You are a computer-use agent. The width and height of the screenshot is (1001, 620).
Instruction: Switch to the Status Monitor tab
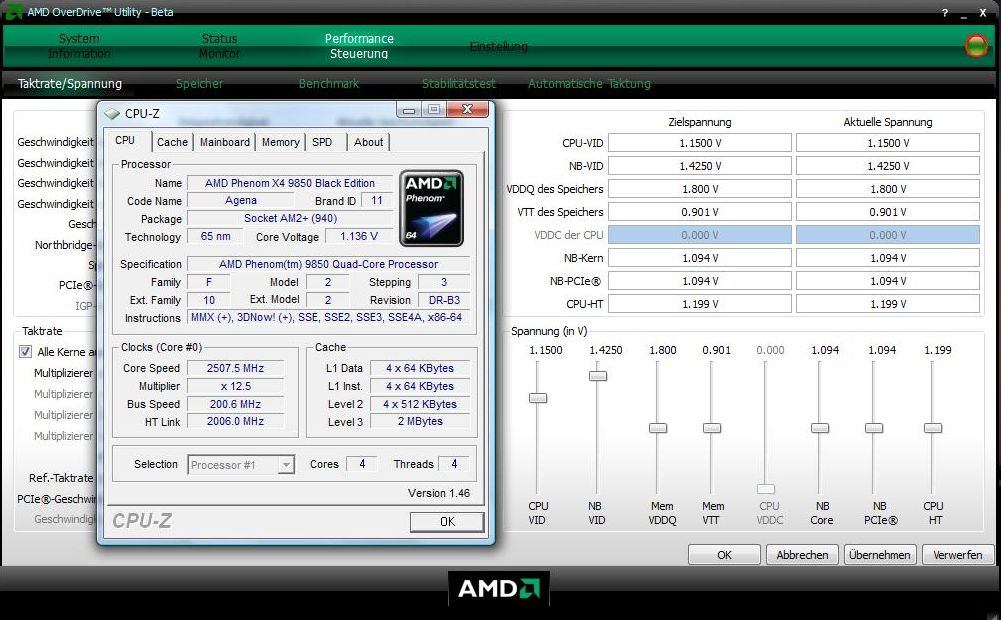click(219, 46)
